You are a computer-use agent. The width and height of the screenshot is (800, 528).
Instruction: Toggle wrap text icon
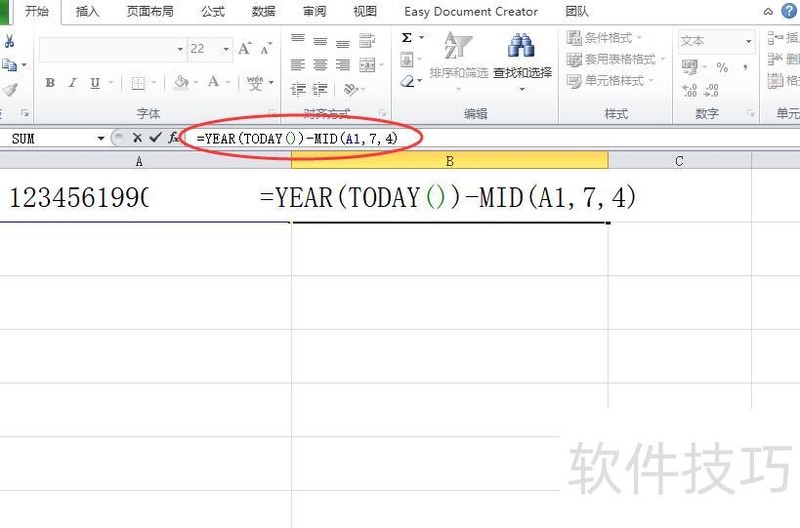(x=367, y=41)
